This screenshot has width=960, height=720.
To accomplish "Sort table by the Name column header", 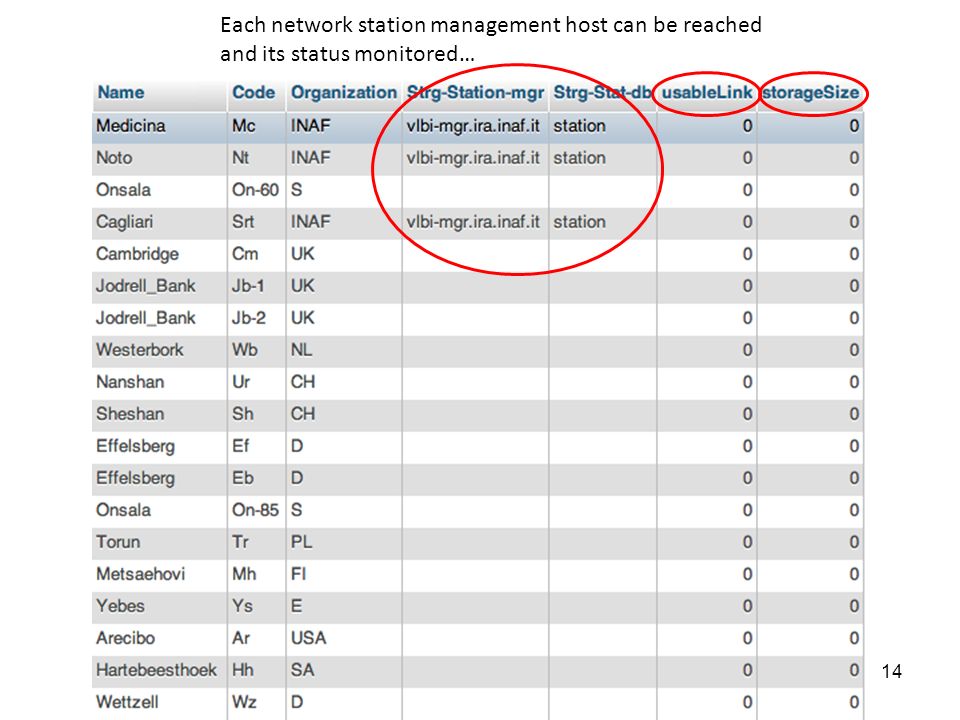I will point(121,92).
